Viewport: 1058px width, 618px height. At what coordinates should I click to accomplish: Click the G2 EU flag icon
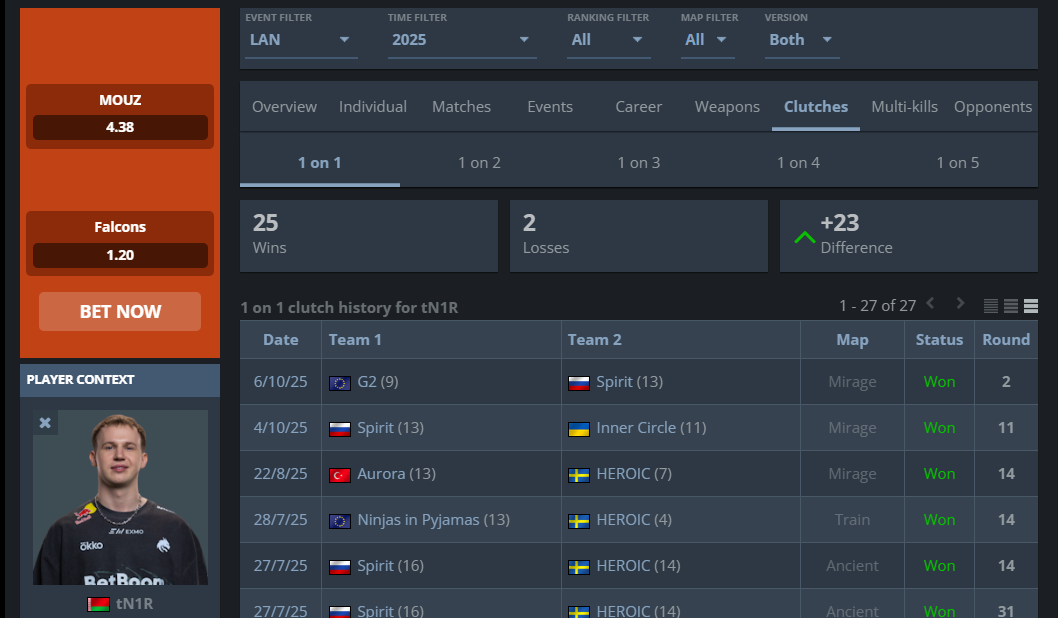pos(339,383)
